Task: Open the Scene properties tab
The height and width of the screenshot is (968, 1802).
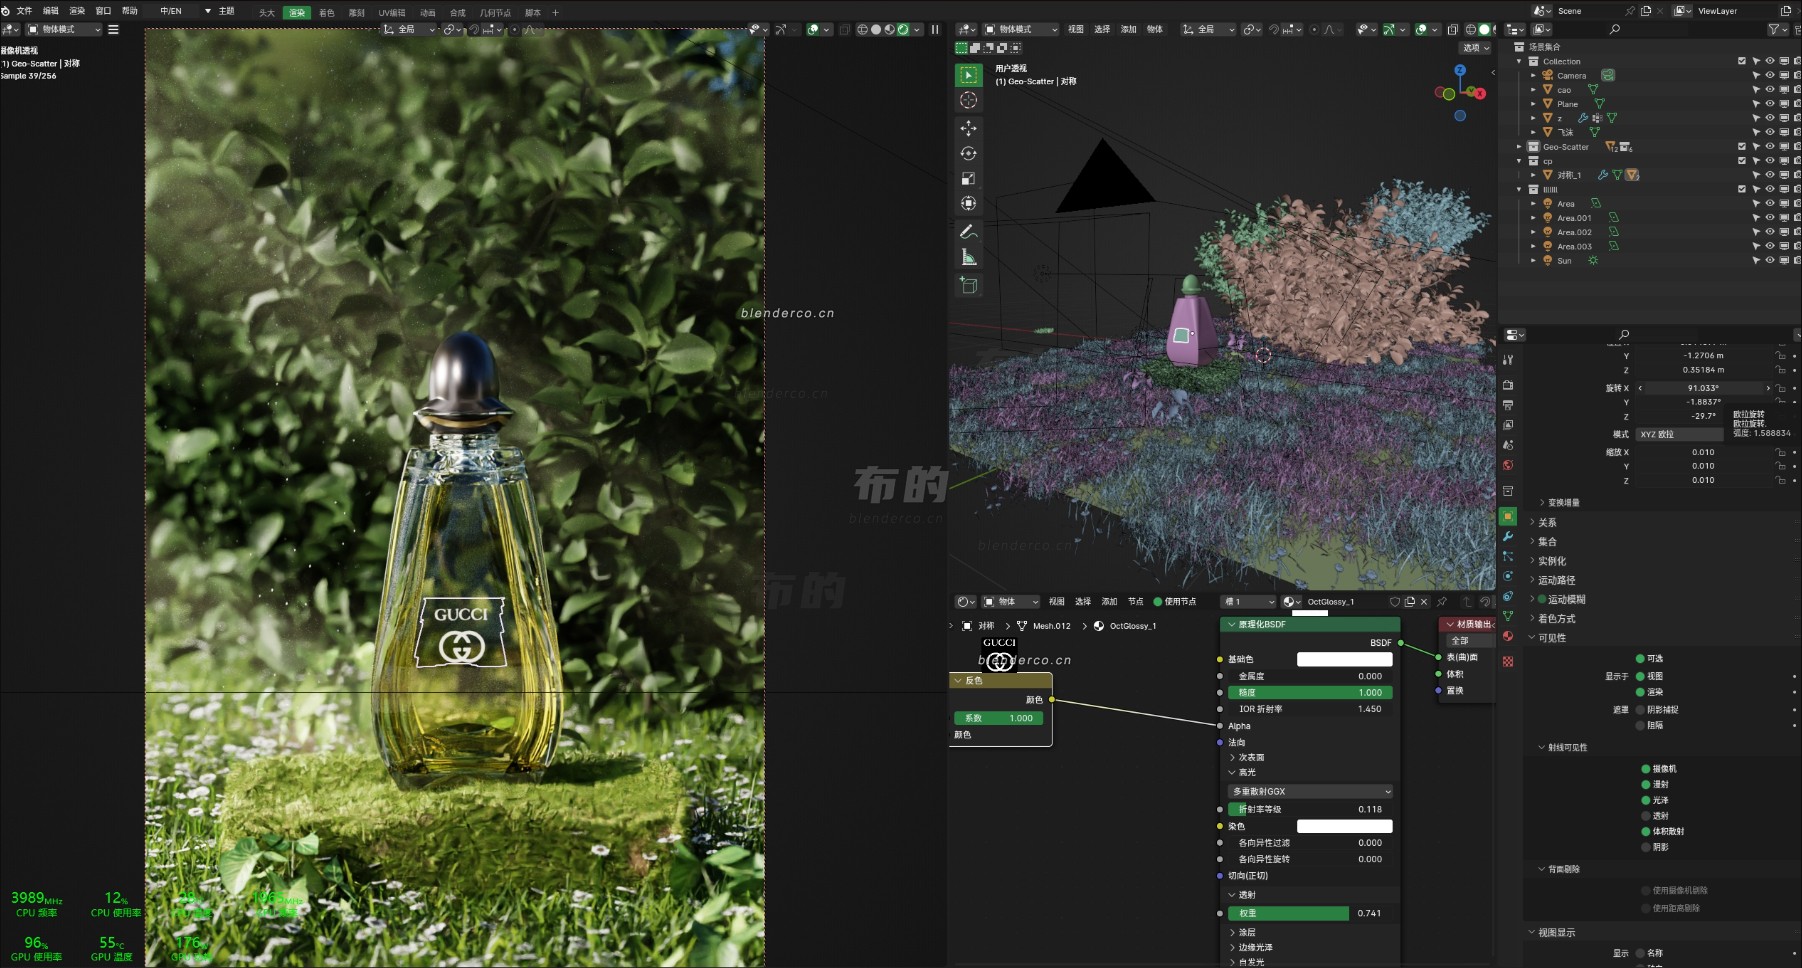Action: pyautogui.click(x=1508, y=445)
